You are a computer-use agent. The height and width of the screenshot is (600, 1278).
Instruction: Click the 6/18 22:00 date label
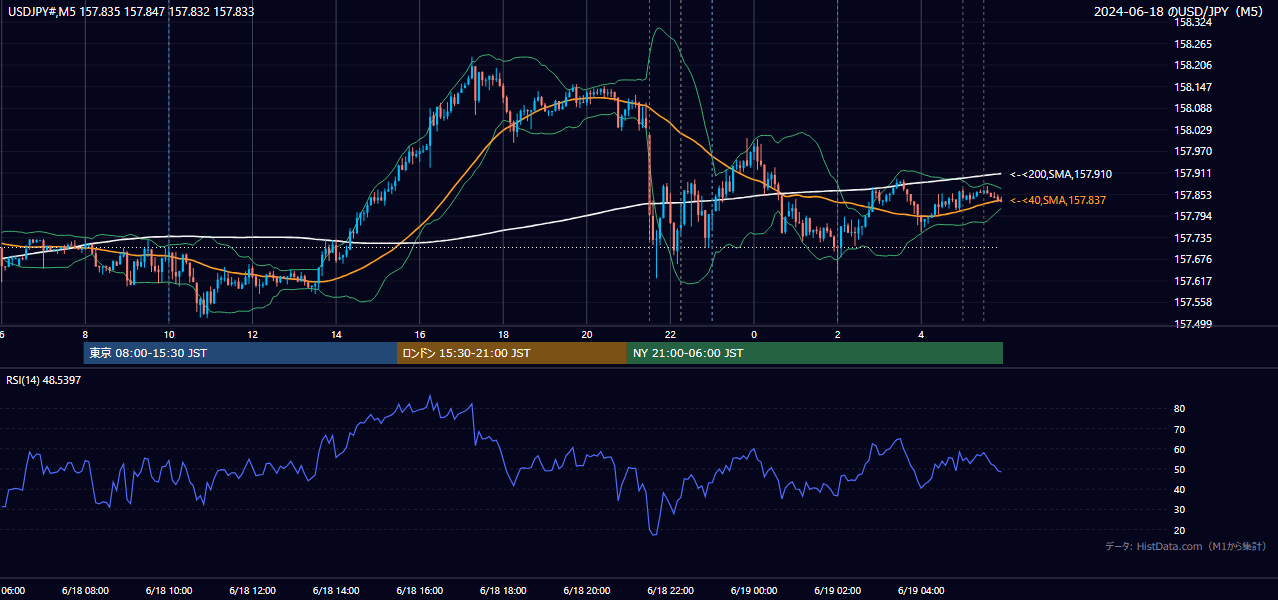[x=671, y=591]
